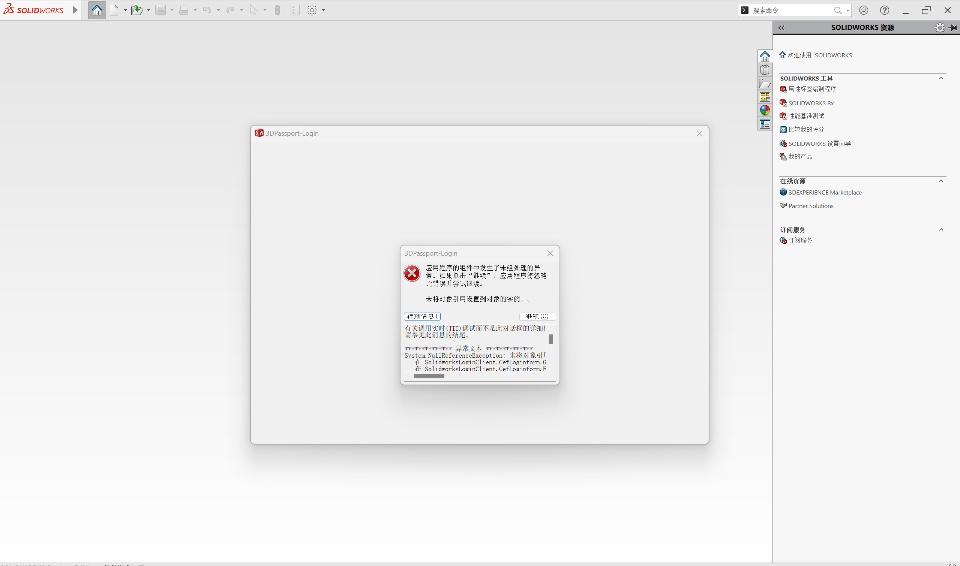Close the 3DPassport-Login error dialog
The width and height of the screenshot is (960, 566).
(550, 253)
